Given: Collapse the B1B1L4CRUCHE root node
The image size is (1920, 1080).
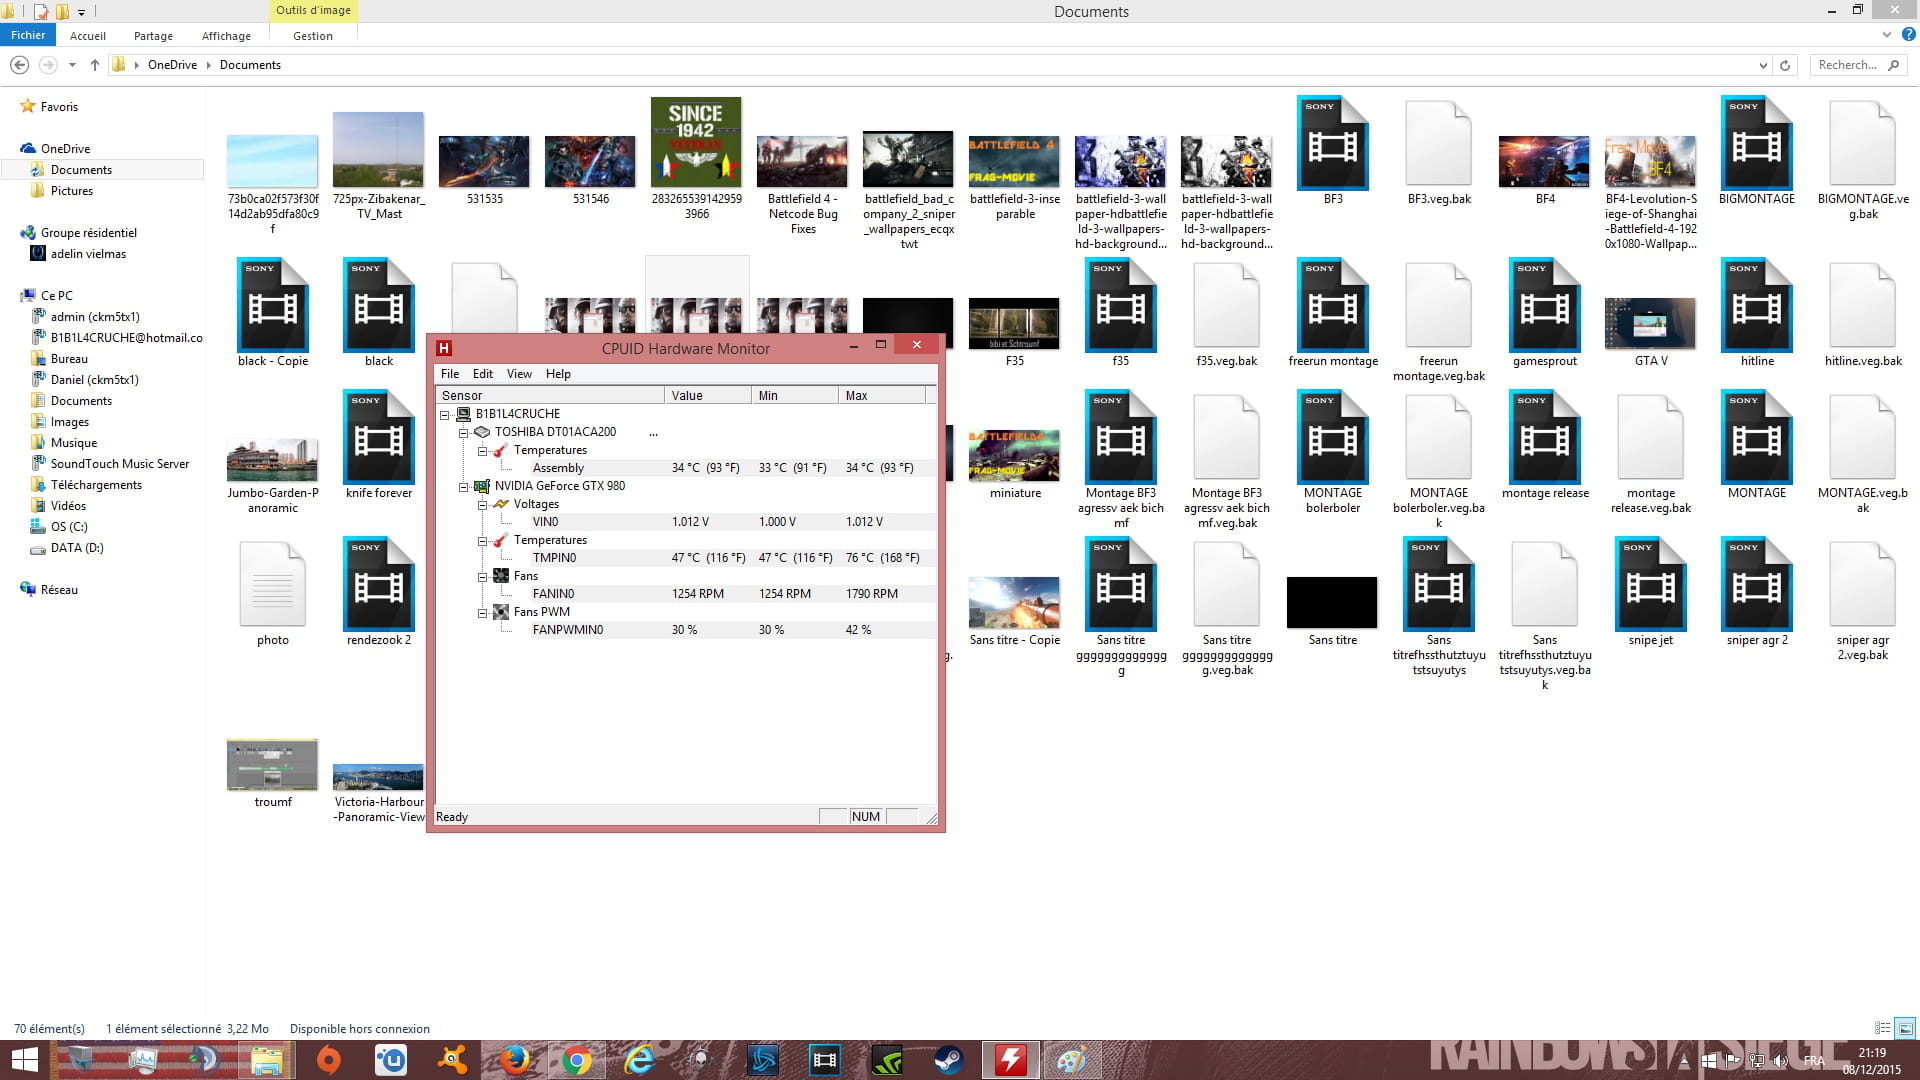Looking at the screenshot, I should click(x=445, y=414).
